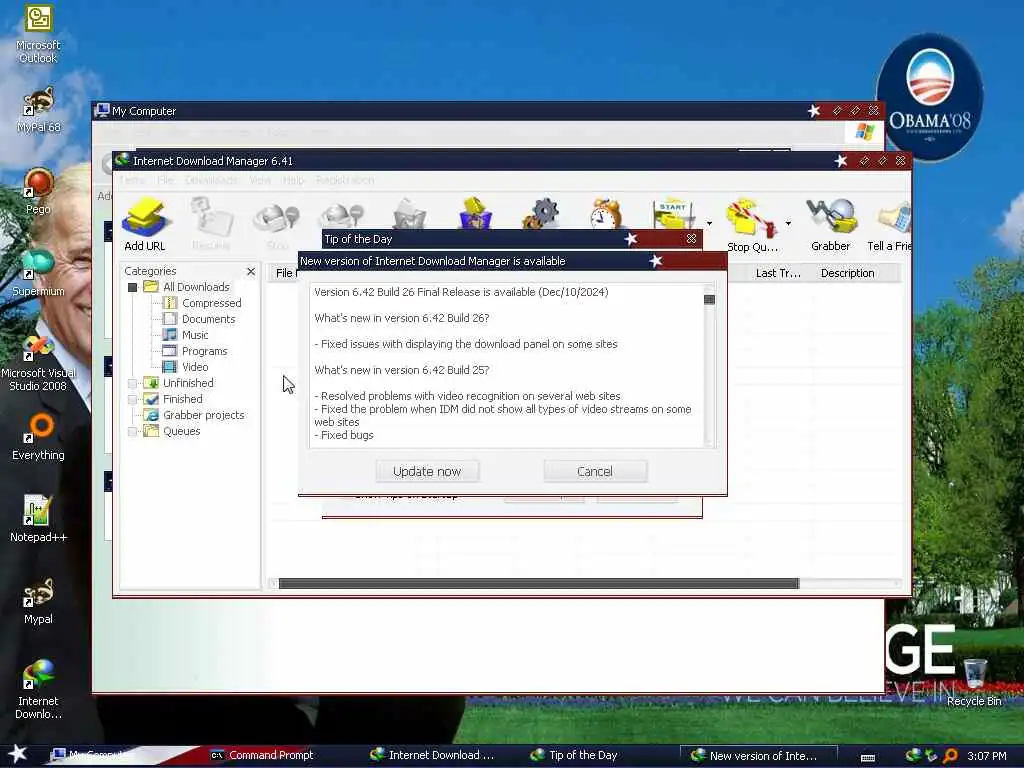This screenshot has width=1024, height=768.
Task: Open the File menu in IDM
Action: tap(165, 180)
